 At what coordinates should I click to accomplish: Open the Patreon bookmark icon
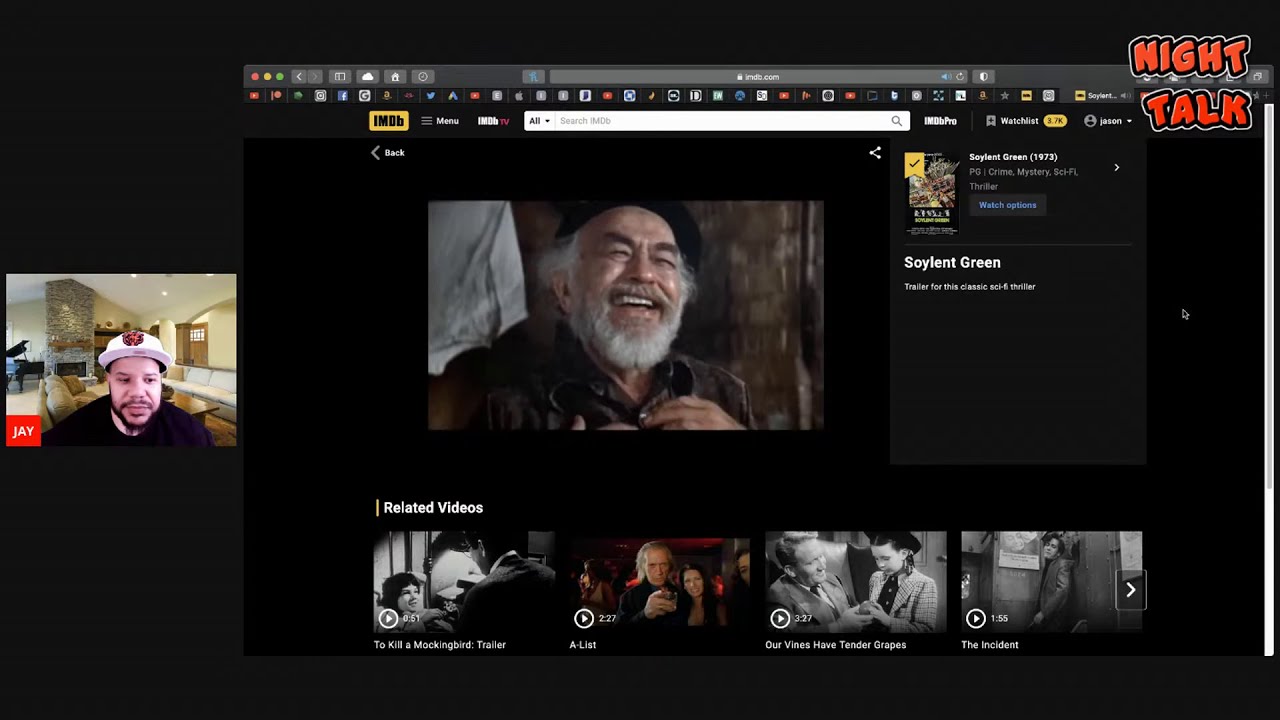pyautogui.click(x=276, y=96)
